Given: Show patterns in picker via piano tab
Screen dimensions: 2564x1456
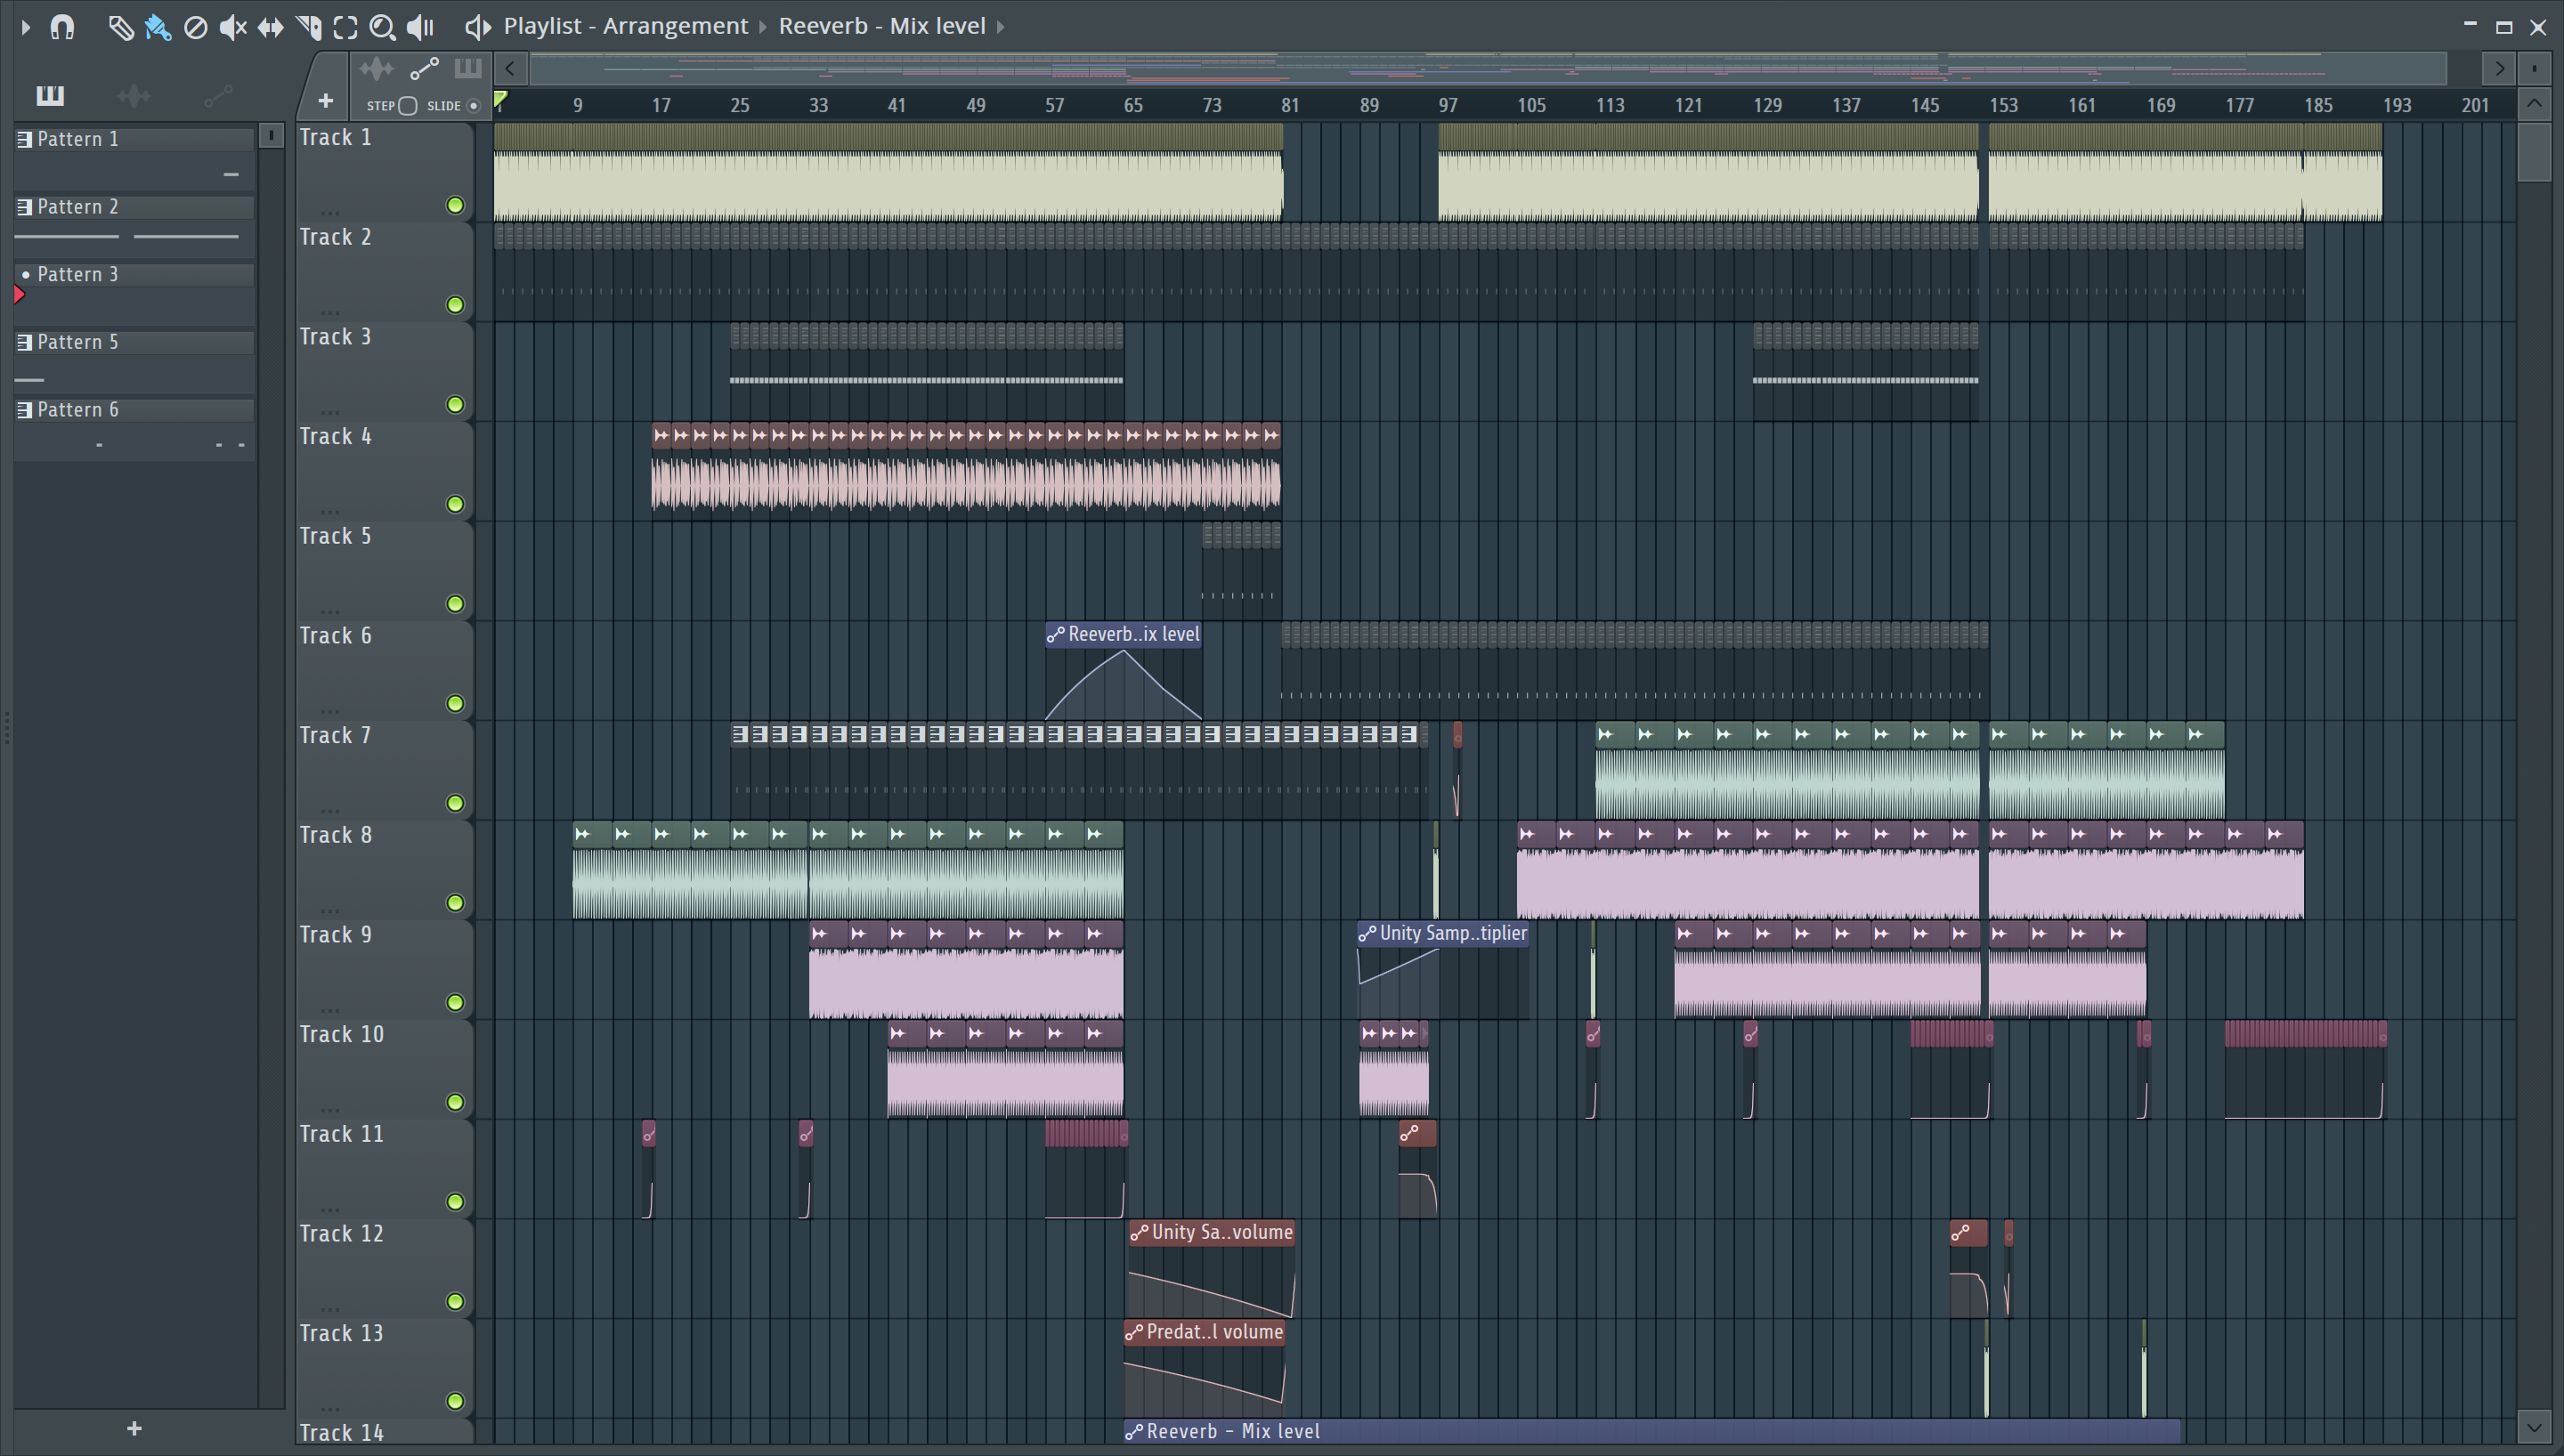Looking at the screenshot, I should click(50, 96).
